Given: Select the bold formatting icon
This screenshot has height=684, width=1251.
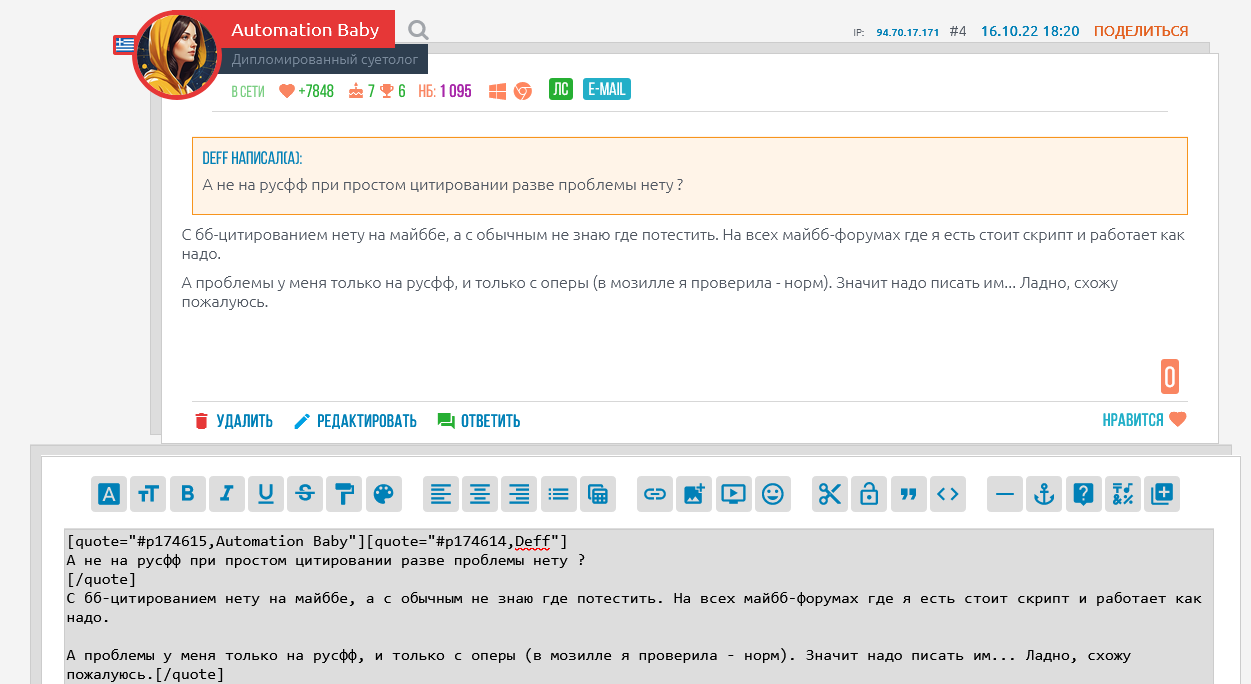Looking at the screenshot, I should pos(186,493).
